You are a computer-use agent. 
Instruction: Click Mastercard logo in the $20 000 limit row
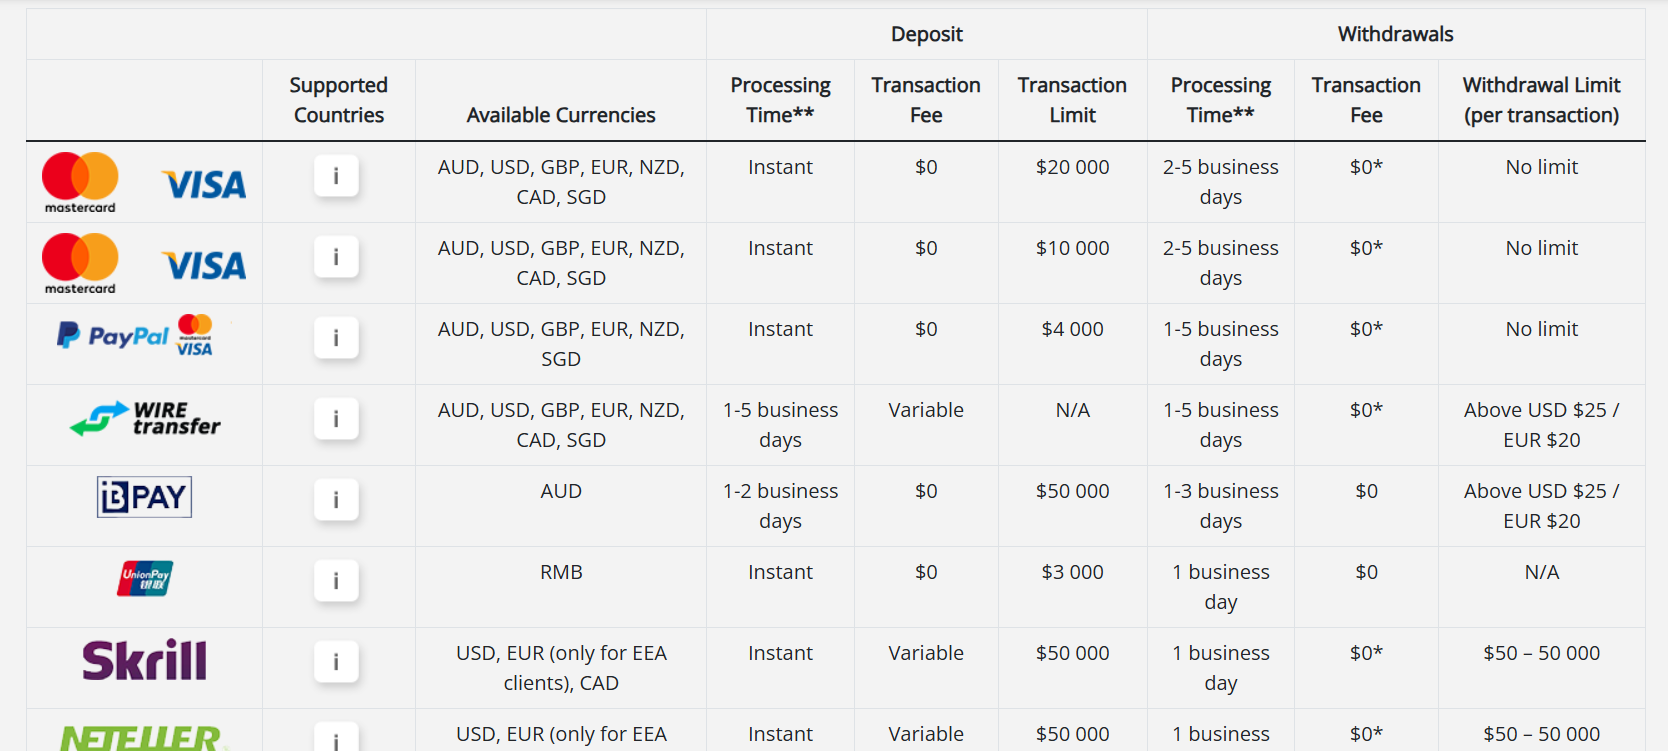coord(80,182)
